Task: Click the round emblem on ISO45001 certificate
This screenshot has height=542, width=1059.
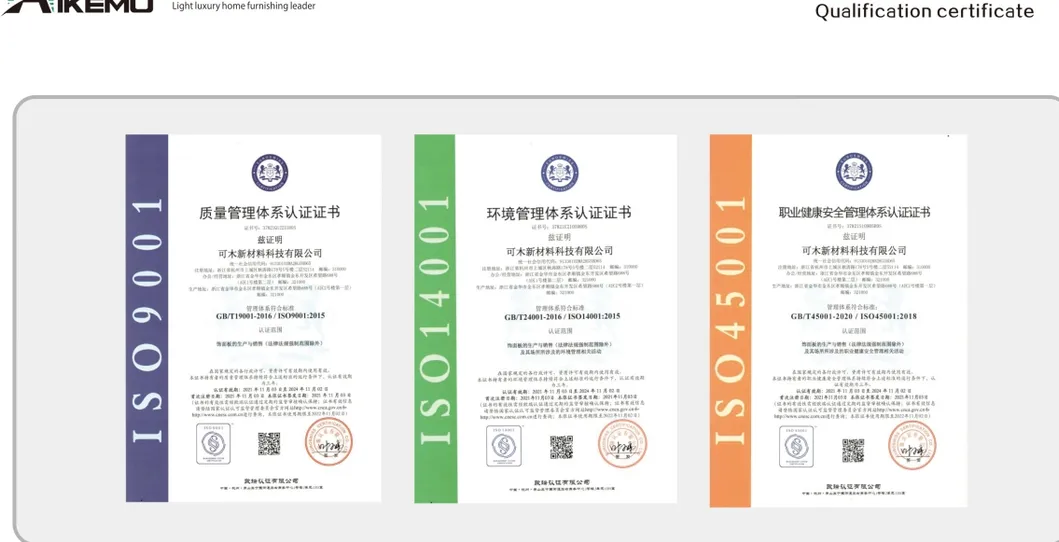Action: coord(853,172)
